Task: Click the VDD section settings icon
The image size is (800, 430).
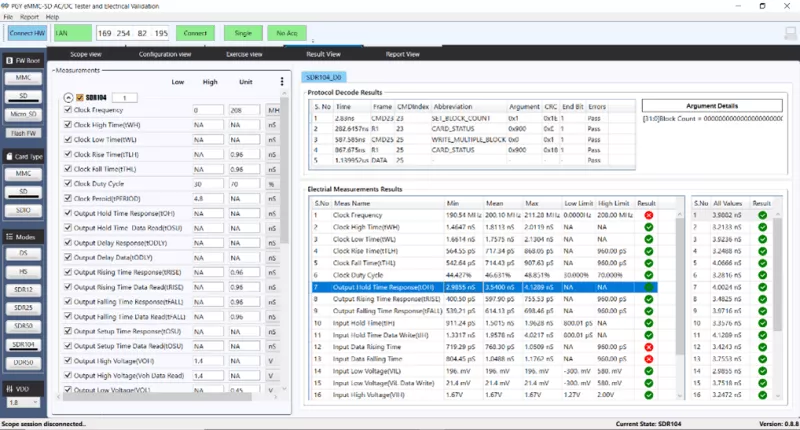Action: (x=11, y=389)
